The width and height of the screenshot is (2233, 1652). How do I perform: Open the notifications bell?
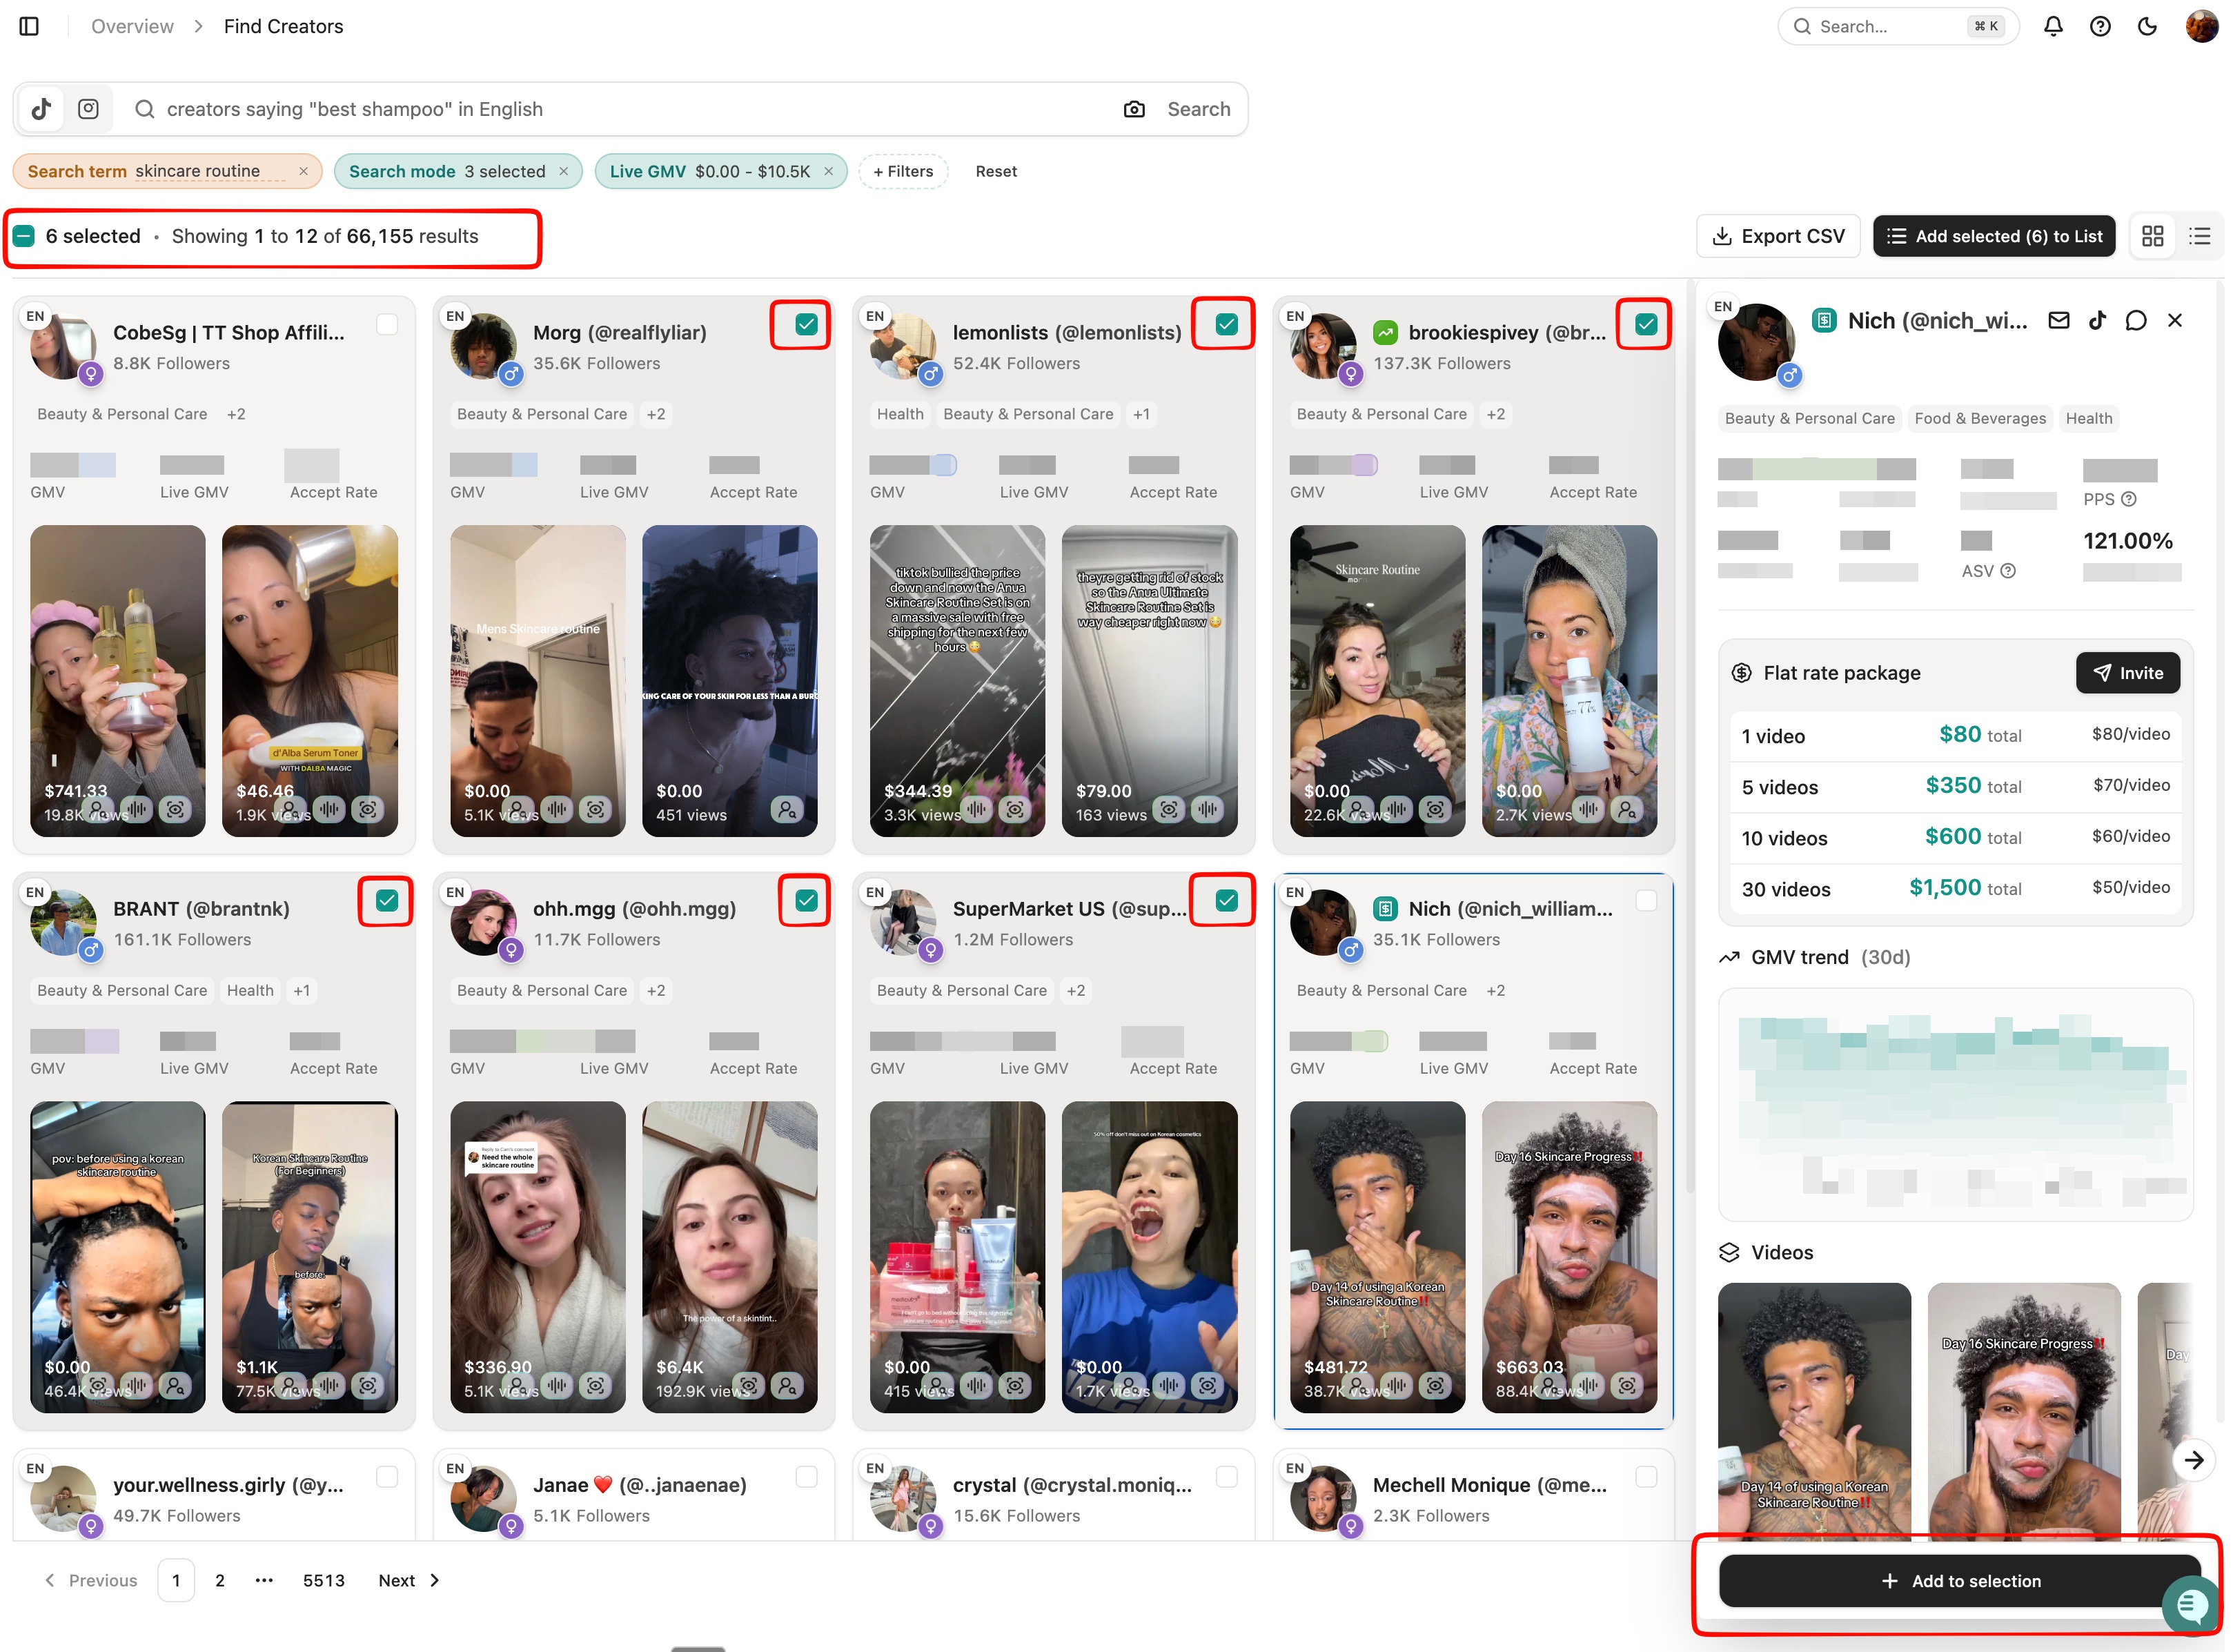pyautogui.click(x=2053, y=26)
